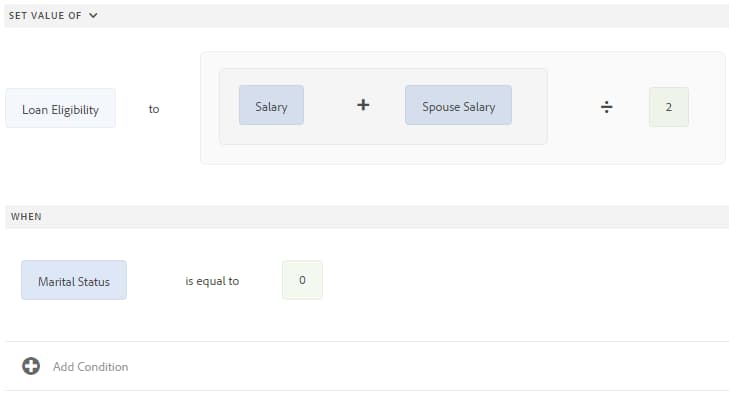Click the WHEN section header
Viewport: 729px width, 399px height.
click(367, 217)
